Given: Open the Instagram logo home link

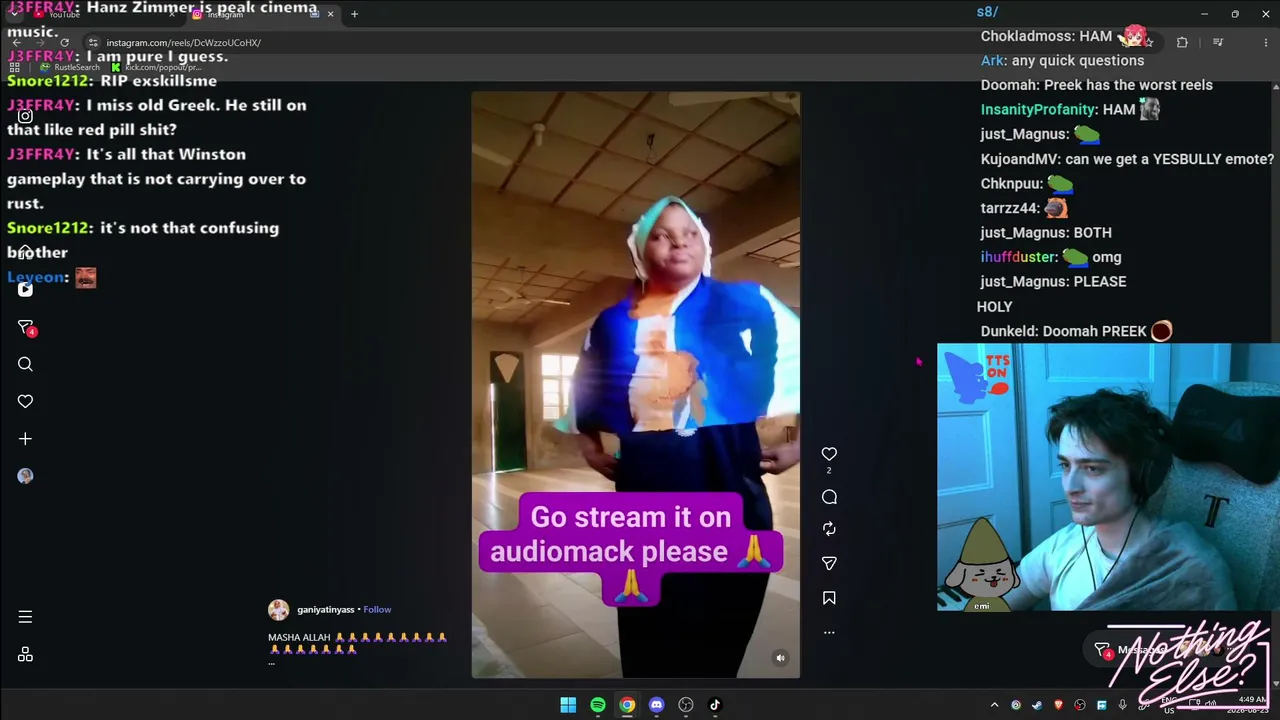Looking at the screenshot, I should (25, 116).
